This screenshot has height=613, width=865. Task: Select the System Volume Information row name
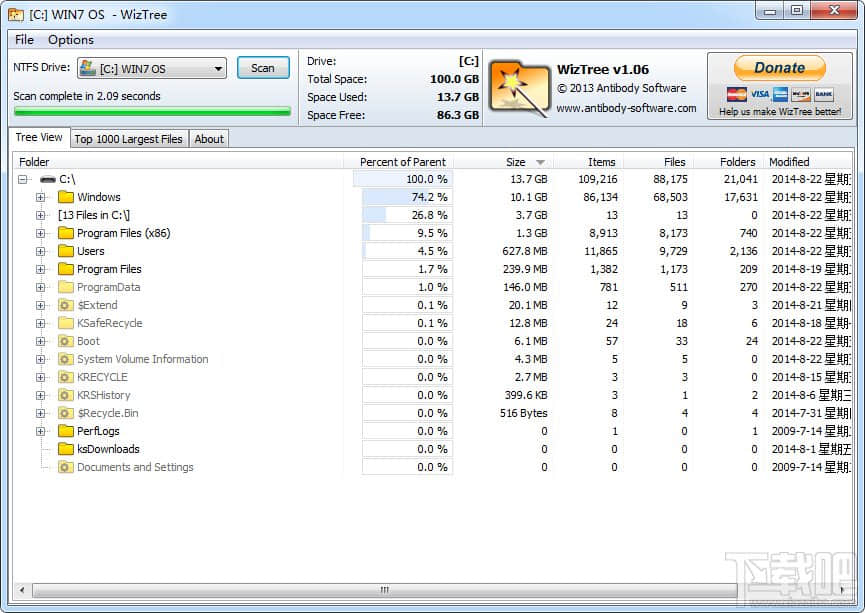point(143,359)
